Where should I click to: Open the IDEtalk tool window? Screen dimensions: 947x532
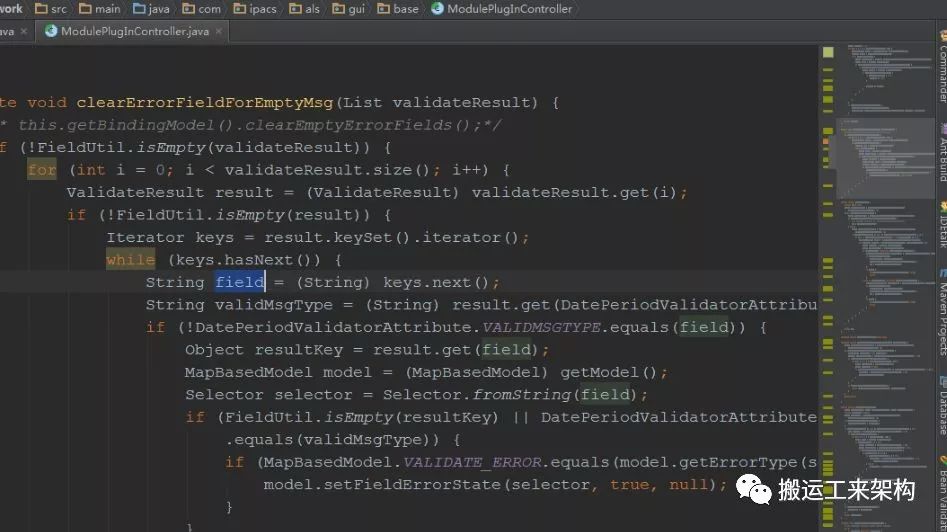coord(942,225)
